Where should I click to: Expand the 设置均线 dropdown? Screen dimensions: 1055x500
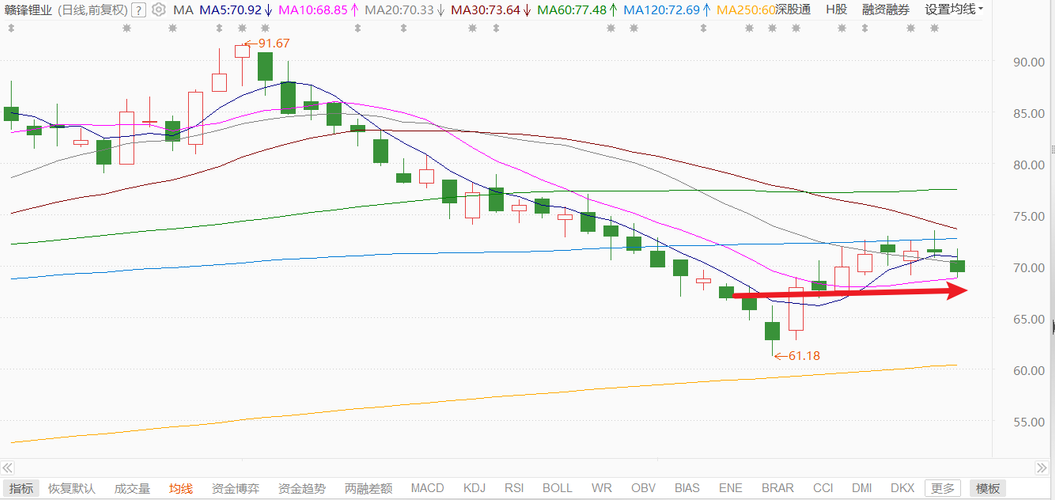pyautogui.click(x=953, y=10)
